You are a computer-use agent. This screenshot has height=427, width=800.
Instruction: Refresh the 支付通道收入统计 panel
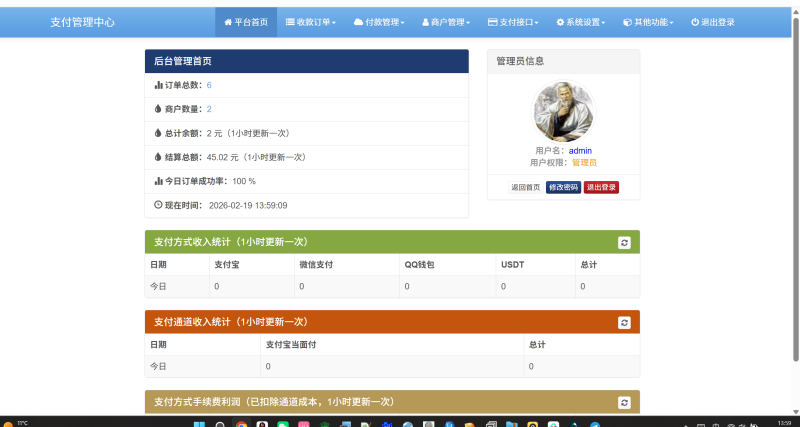point(624,322)
